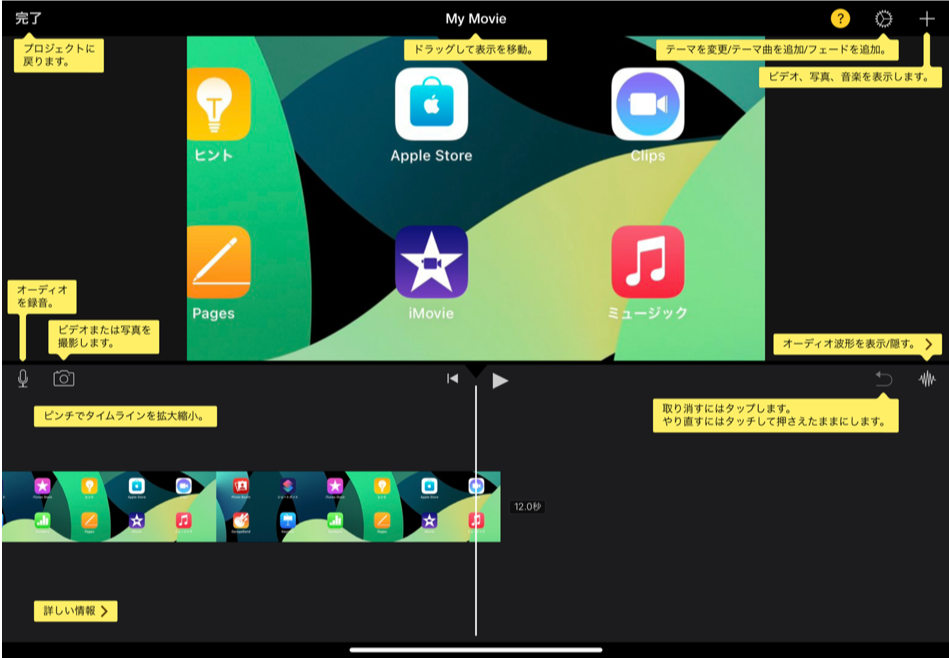Click the 12.0秒 duration label
Image resolution: width=949 pixels, height=658 pixels.
pyautogui.click(x=528, y=507)
